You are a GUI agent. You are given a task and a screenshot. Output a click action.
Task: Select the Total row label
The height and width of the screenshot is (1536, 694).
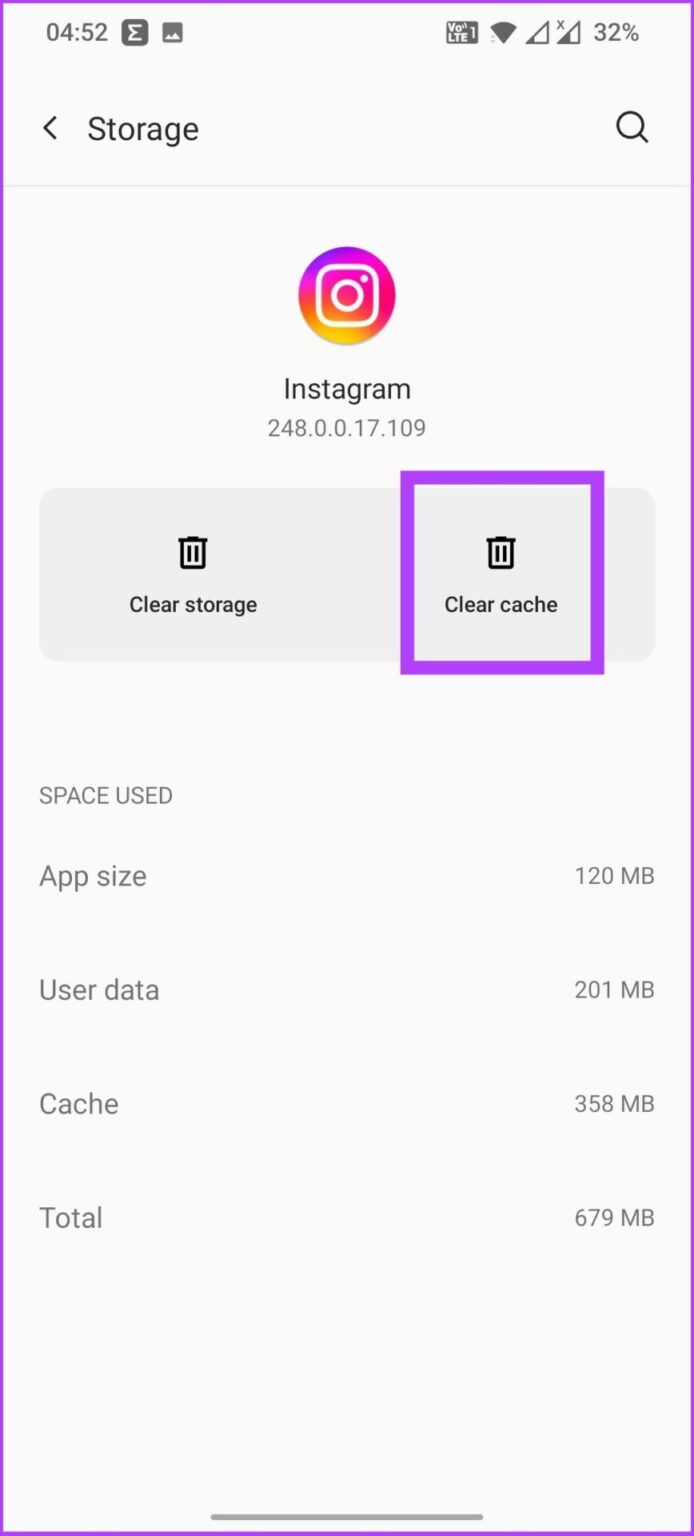click(71, 1218)
